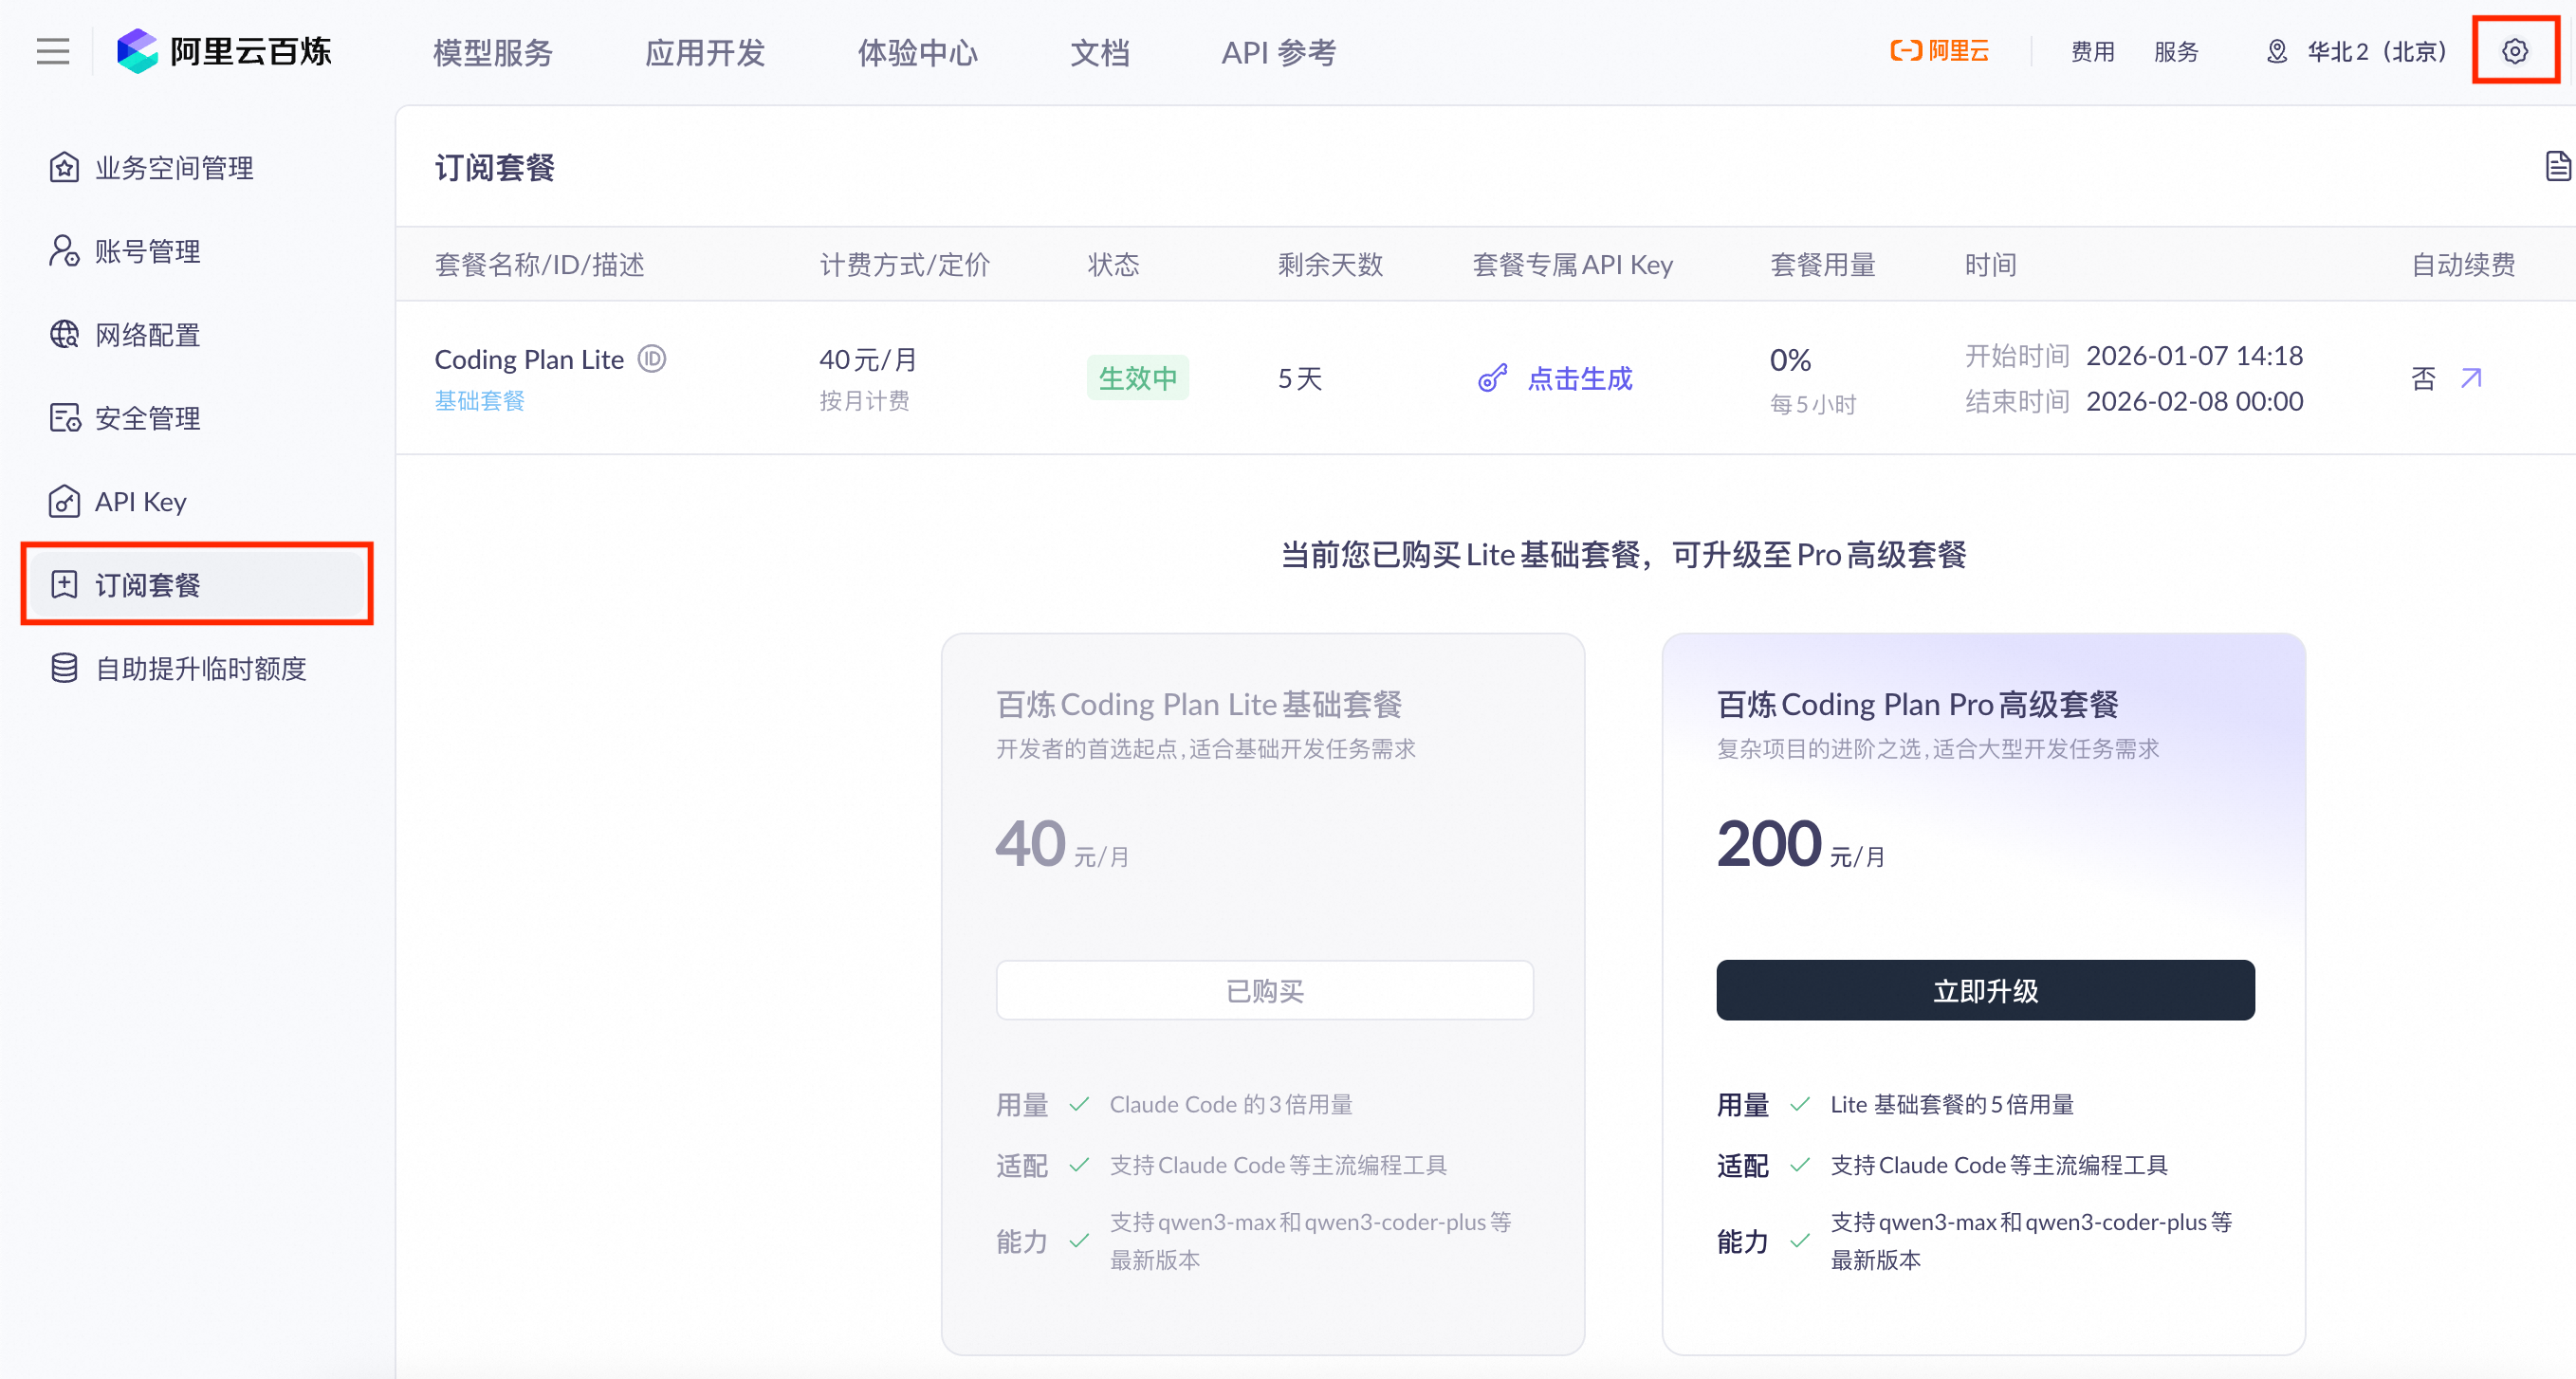Screen dimensions: 2576x1379
Task: Open the 费用 menu in header
Action: 2092,51
